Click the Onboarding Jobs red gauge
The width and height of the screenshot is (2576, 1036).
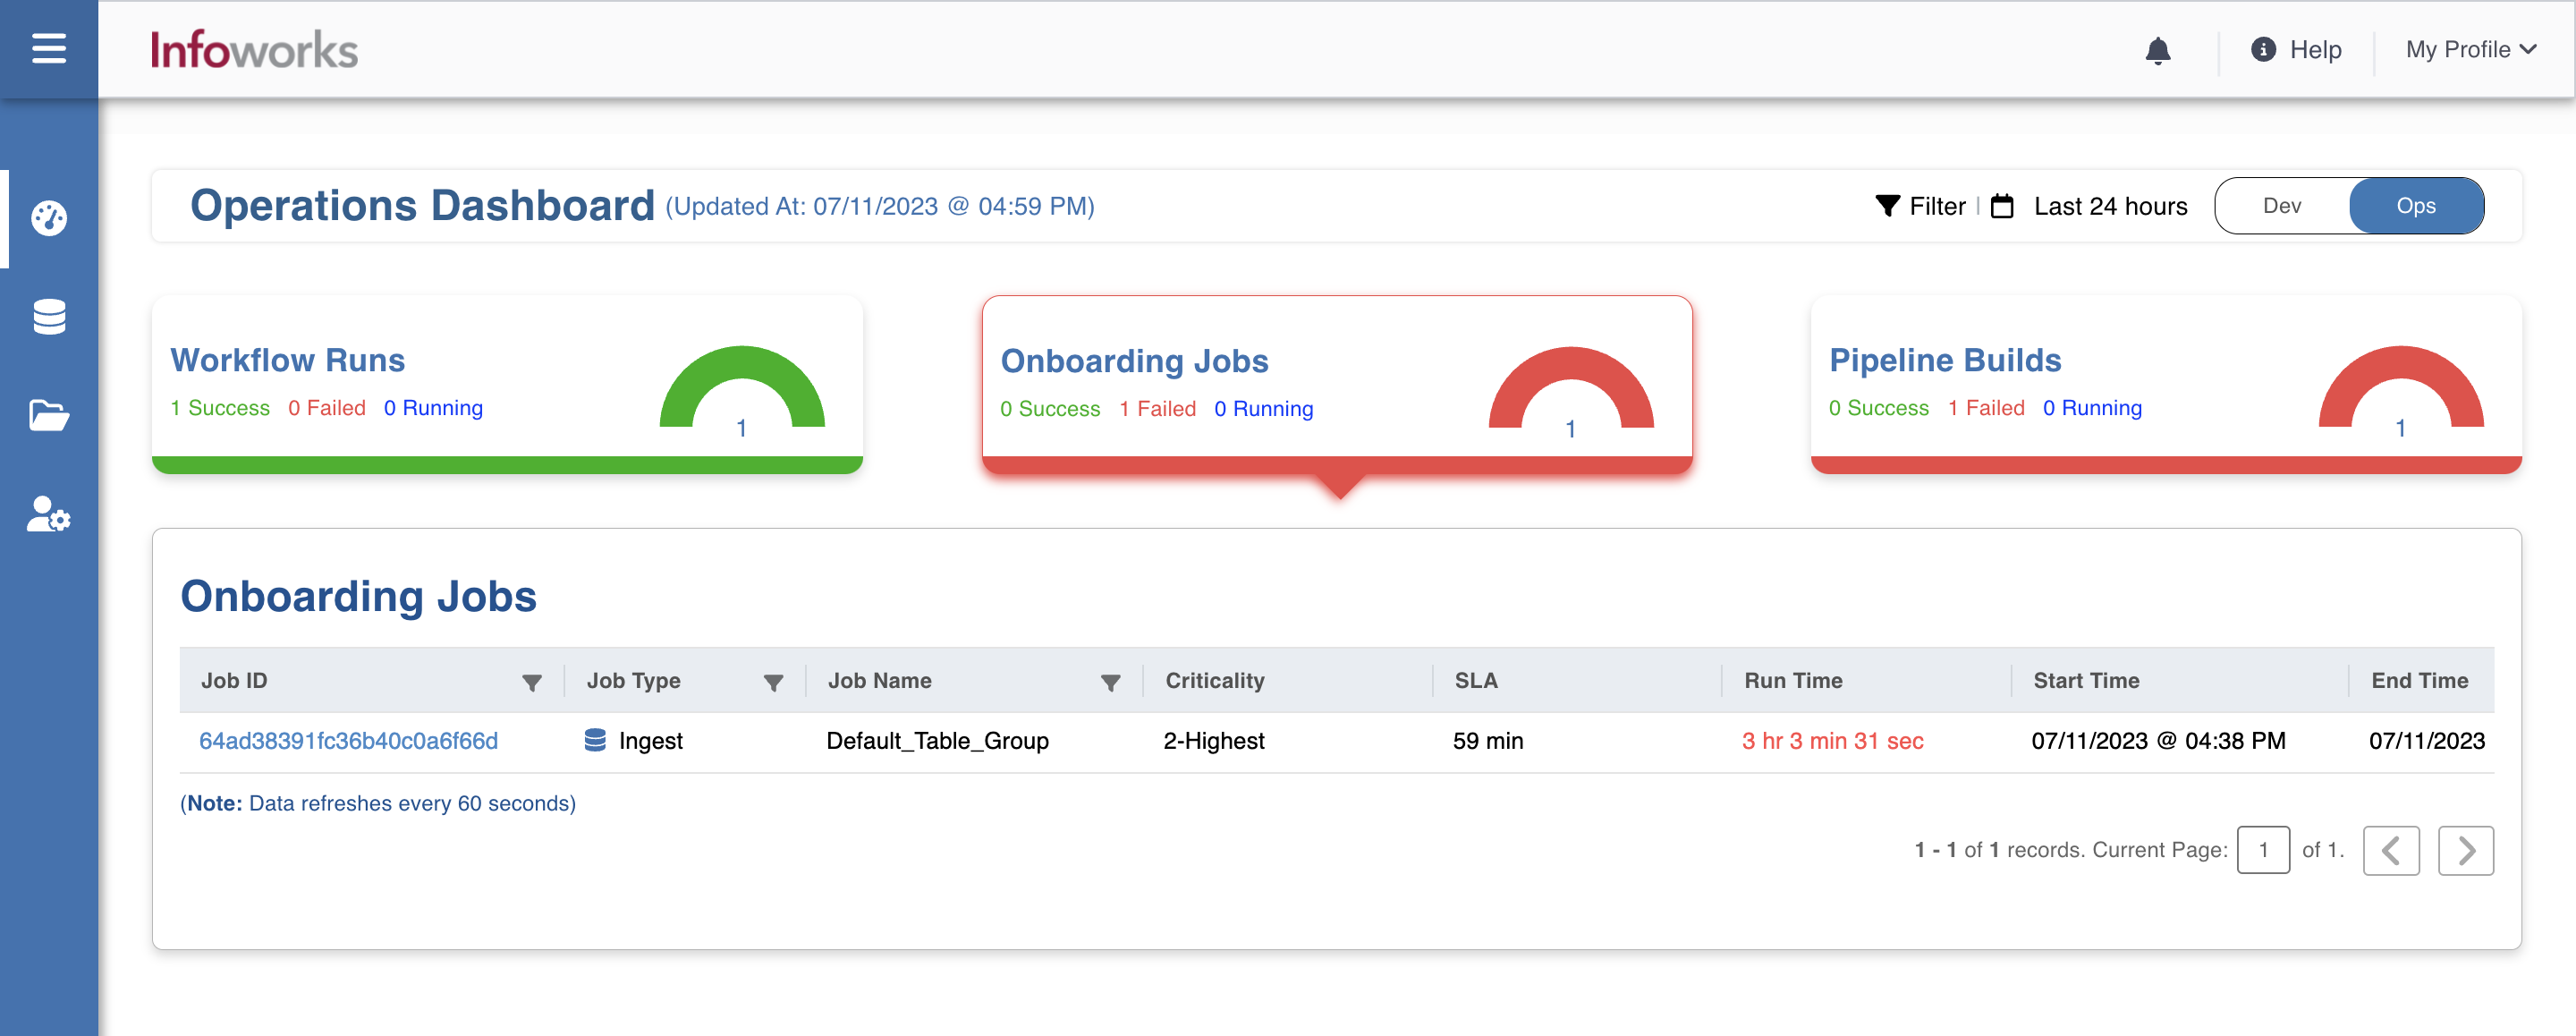1571,388
